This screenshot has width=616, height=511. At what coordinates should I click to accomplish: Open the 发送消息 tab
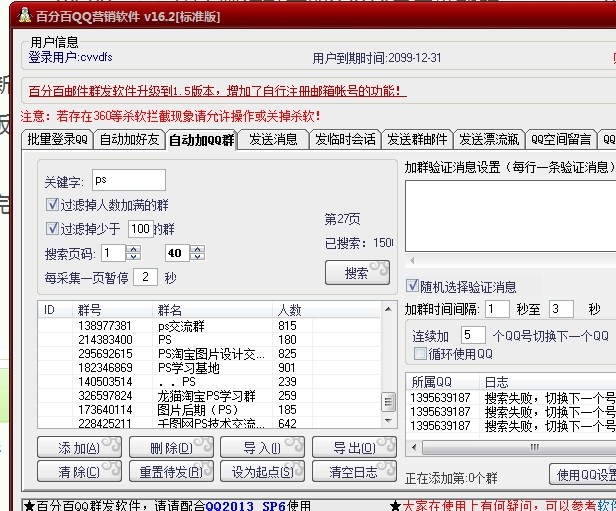(273, 139)
